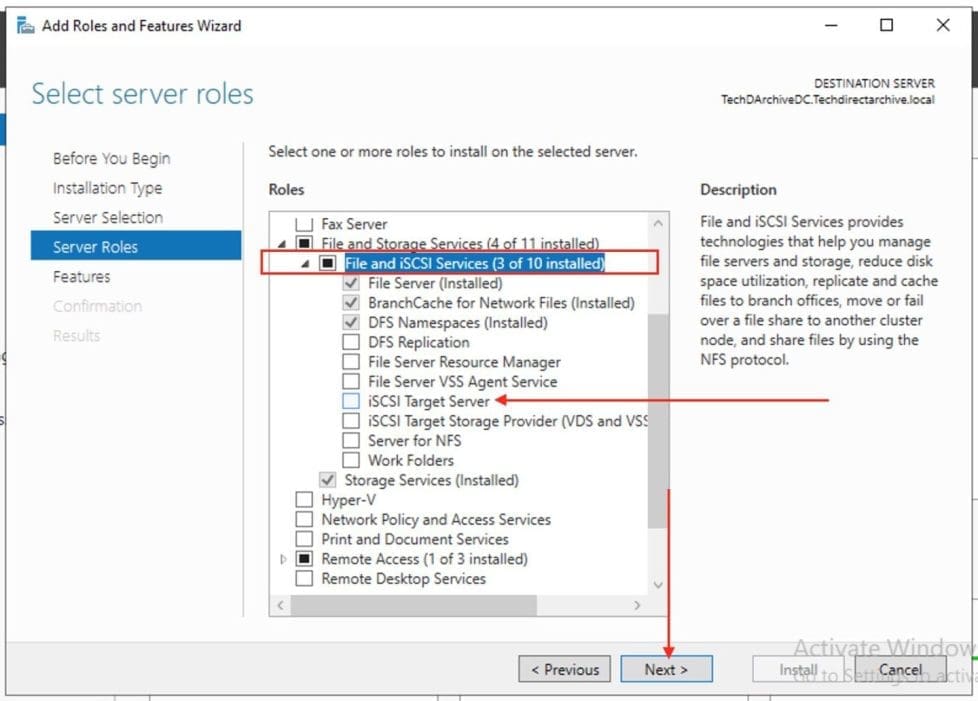Cancel the Add Roles wizard
The image size is (978, 701).
coord(900,669)
